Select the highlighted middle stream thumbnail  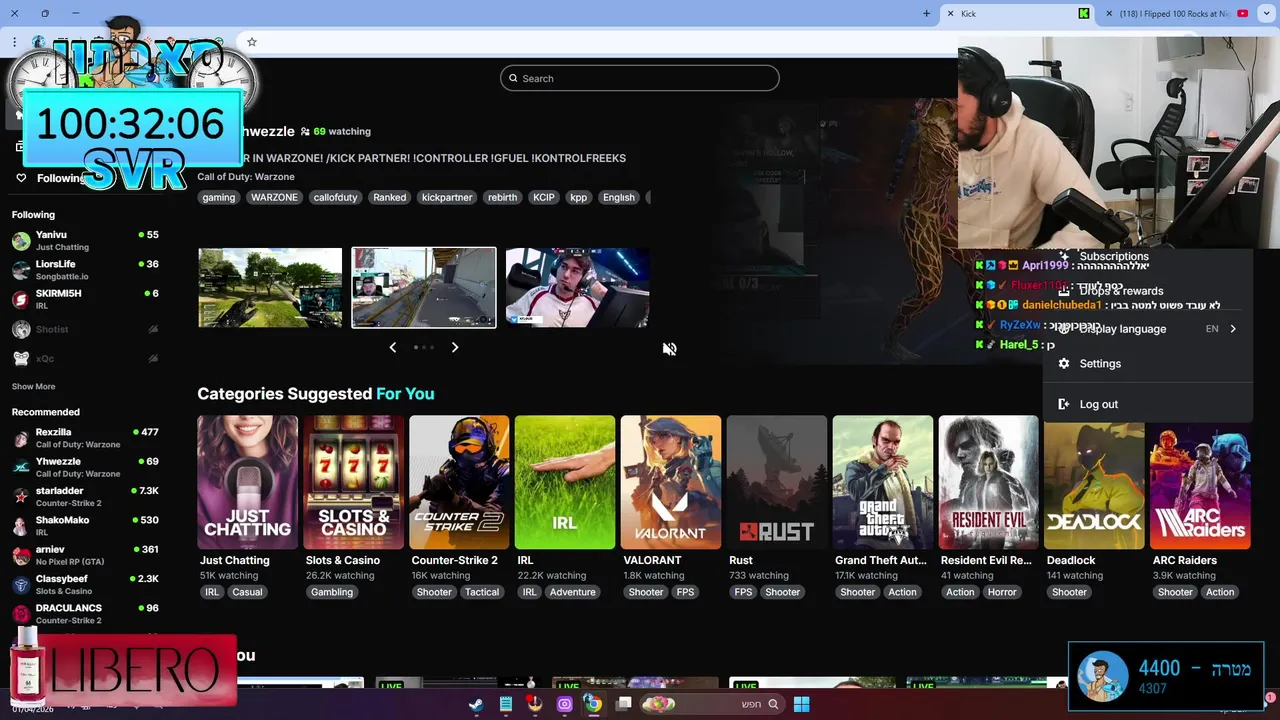pyautogui.click(x=424, y=288)
